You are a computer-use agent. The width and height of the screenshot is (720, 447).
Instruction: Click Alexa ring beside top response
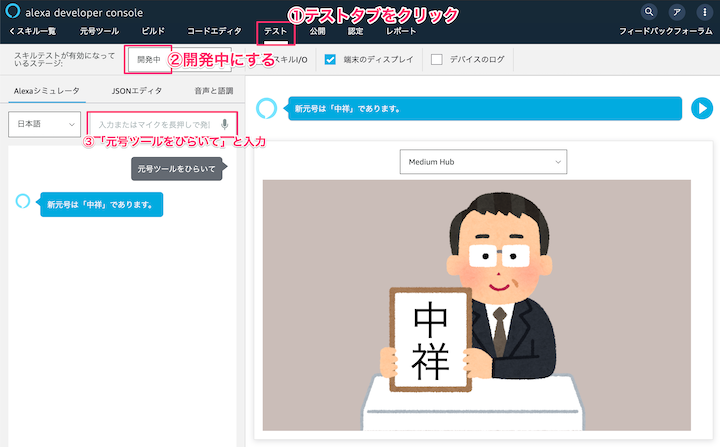(266, 108)
